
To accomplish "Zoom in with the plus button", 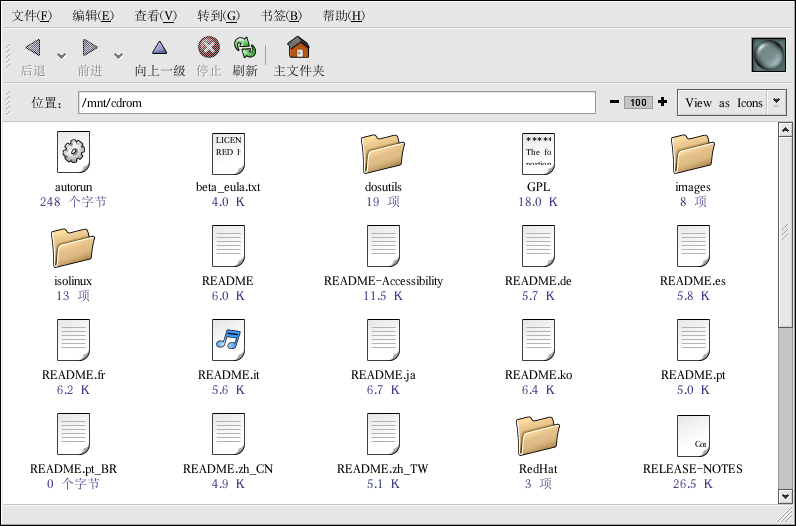I will tap(662, 103).
